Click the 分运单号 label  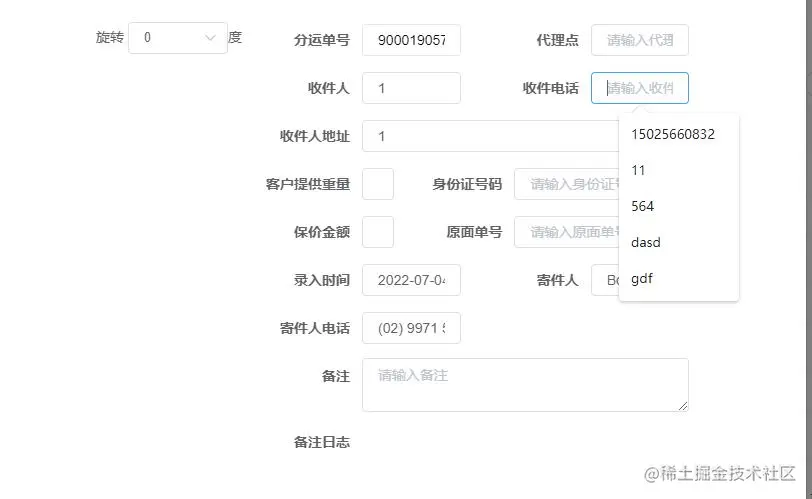tap(322, 40)
